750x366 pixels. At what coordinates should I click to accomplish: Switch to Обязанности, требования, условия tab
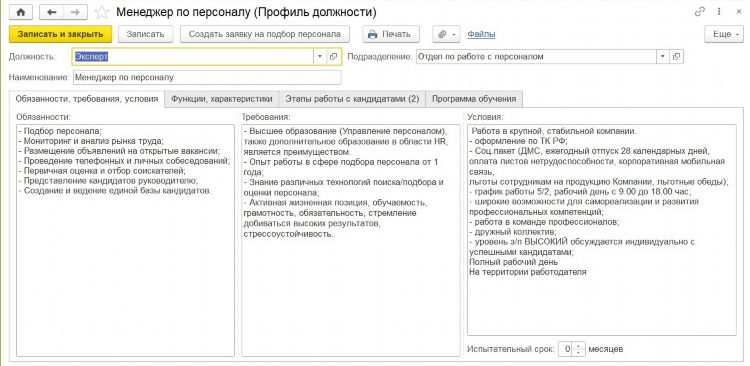(87, 99)
